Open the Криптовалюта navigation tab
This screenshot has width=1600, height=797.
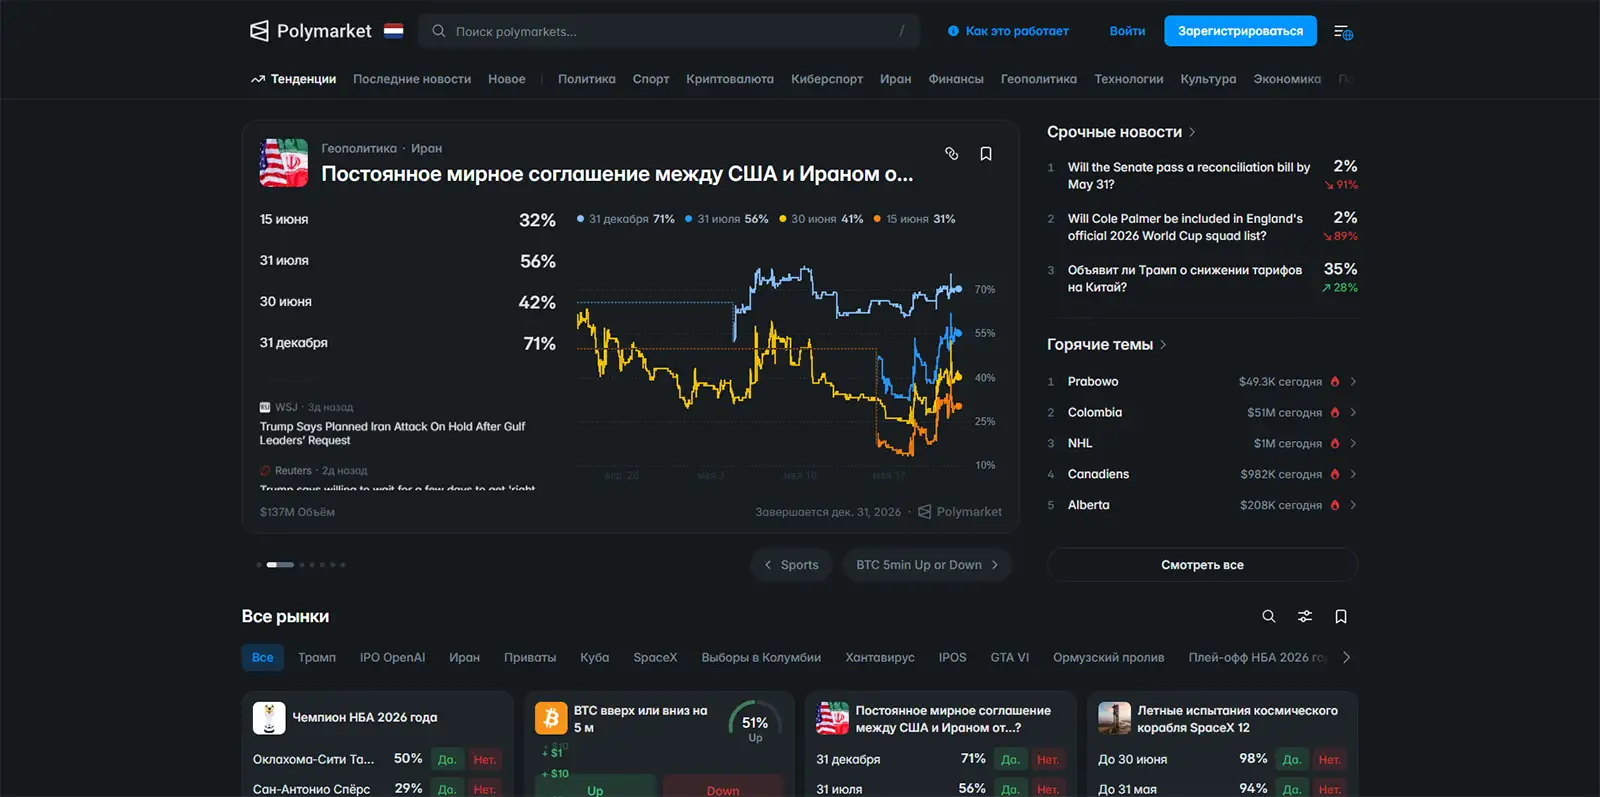[x=730, y=79]
